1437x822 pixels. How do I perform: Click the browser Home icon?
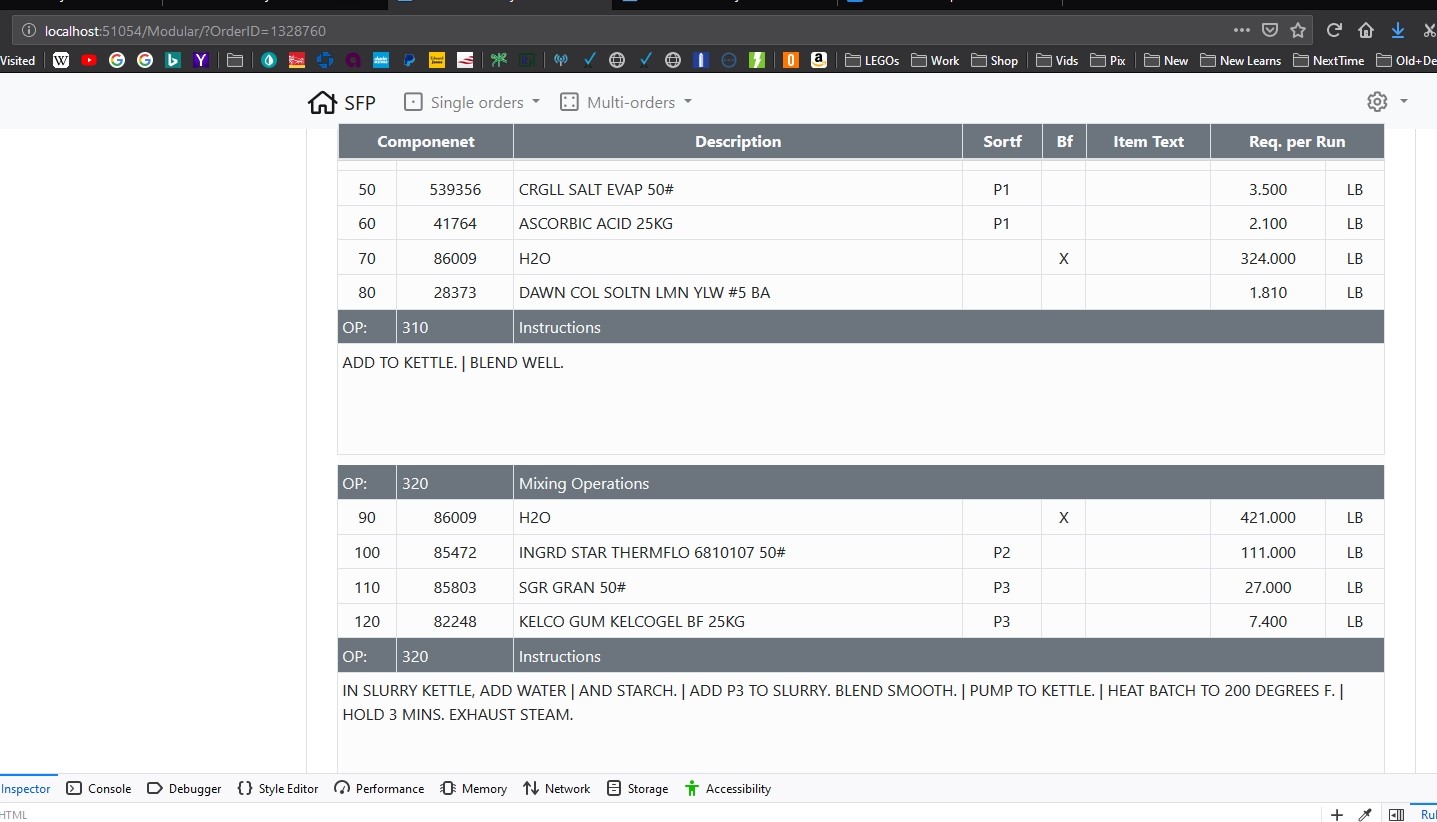(1366, 30)
